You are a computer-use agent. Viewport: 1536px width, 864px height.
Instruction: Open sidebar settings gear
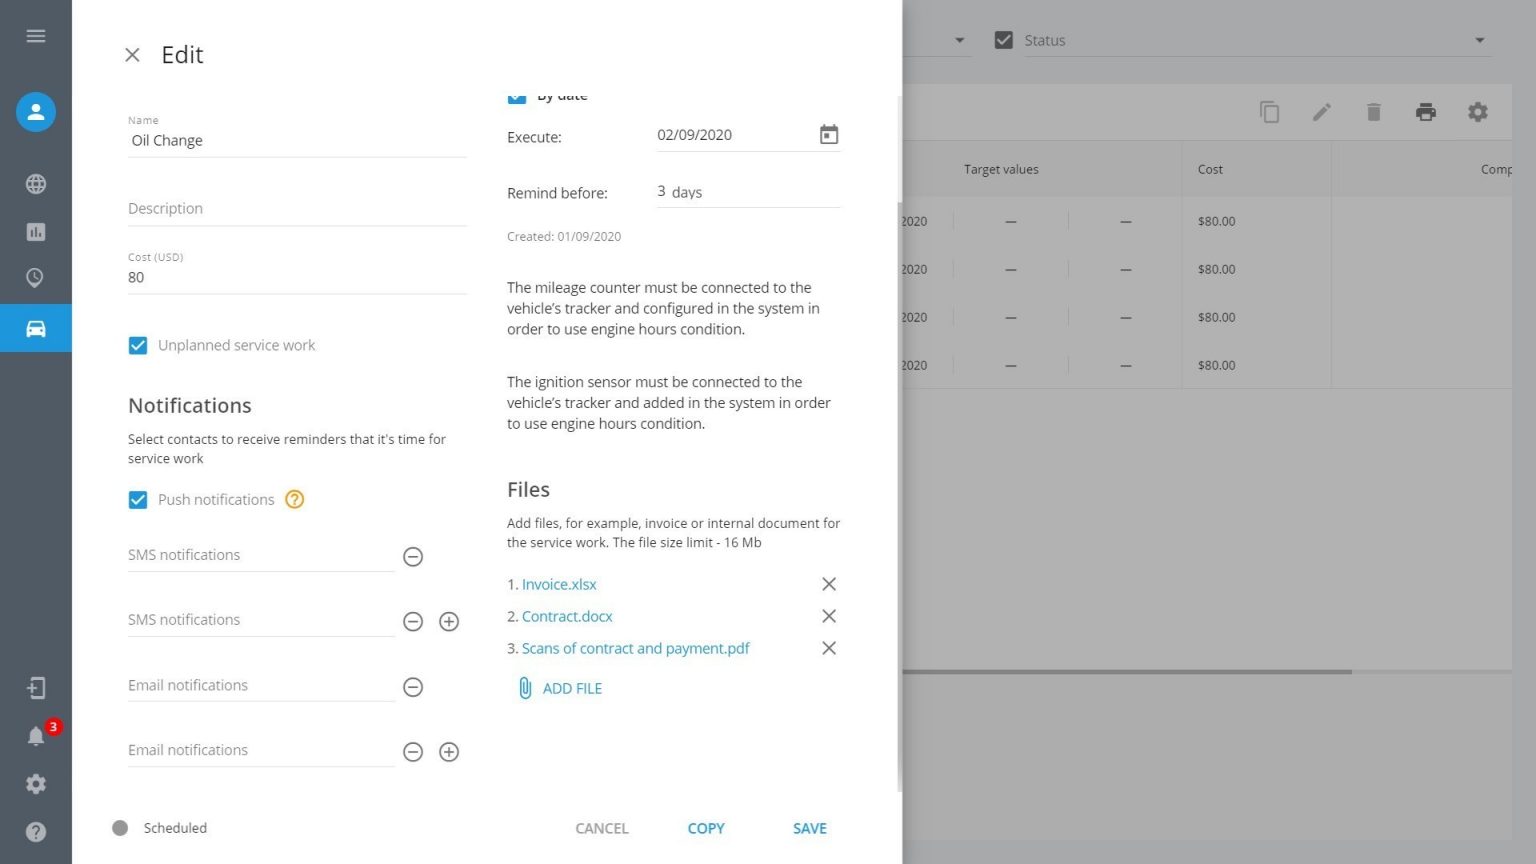point(36,784)
